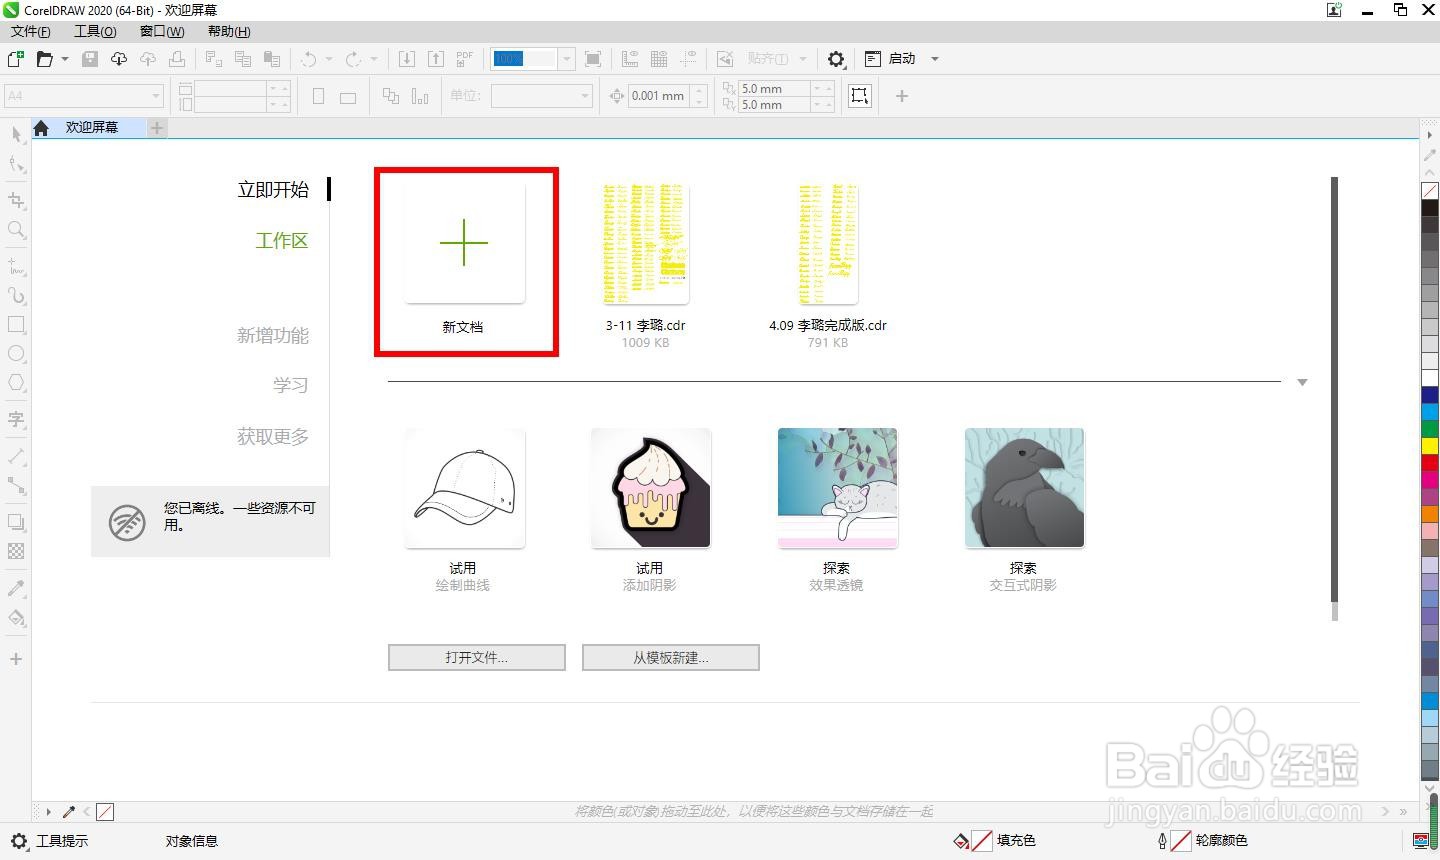Pick the red swatch in color palette
The width and height of the screenshot is (1440, 860).
coord(1430,463)
